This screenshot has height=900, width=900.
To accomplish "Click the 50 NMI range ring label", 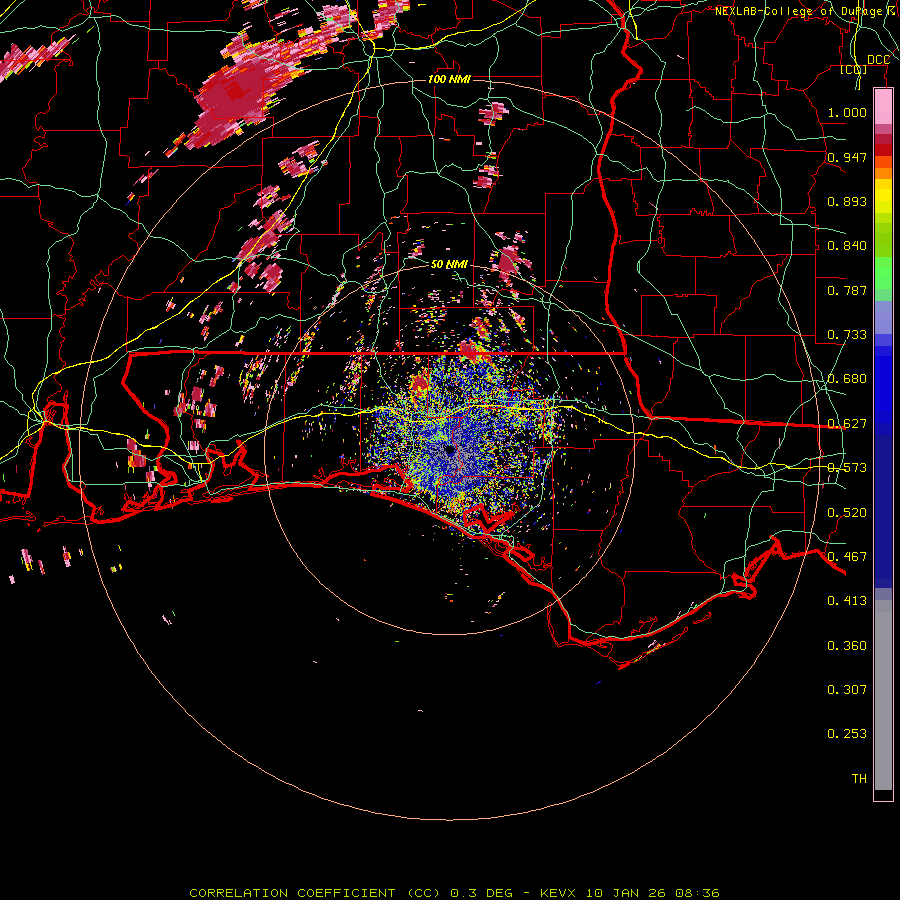I will pos(449,265).
